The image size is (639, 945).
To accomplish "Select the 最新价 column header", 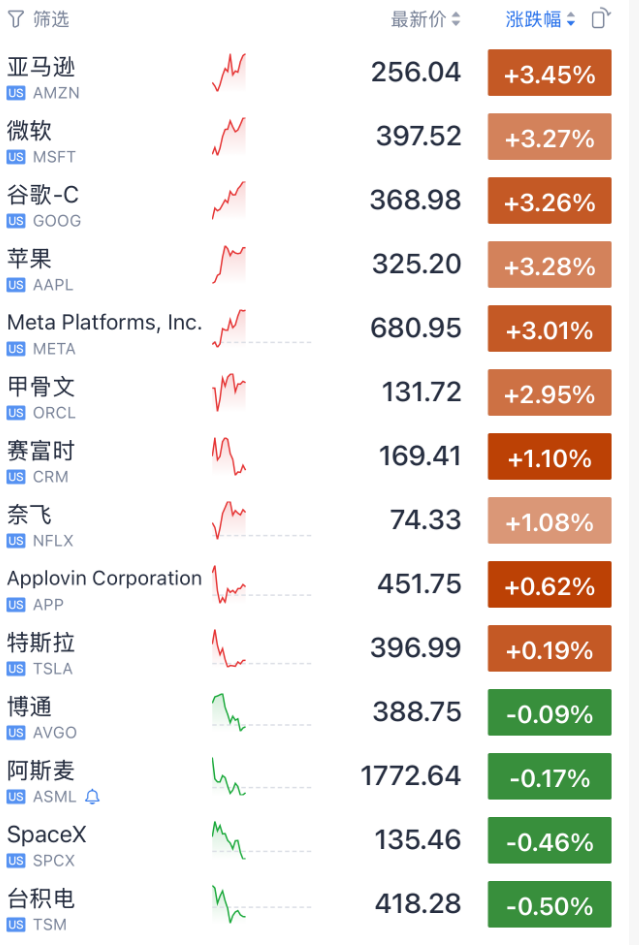I will 418,19.
